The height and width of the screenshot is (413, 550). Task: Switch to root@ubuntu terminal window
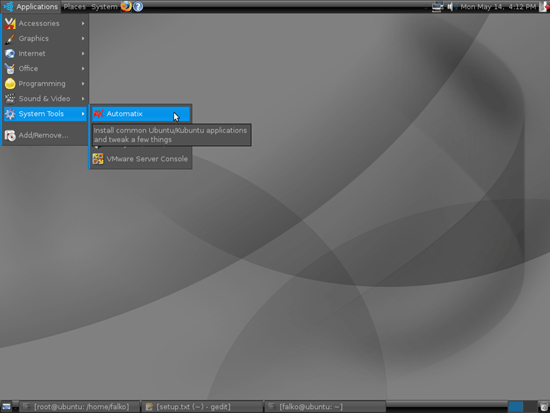[x=79, y=407]
